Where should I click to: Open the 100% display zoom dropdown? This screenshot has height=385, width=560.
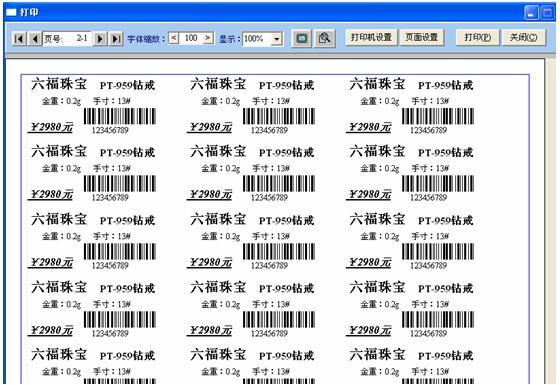[277, 39]
